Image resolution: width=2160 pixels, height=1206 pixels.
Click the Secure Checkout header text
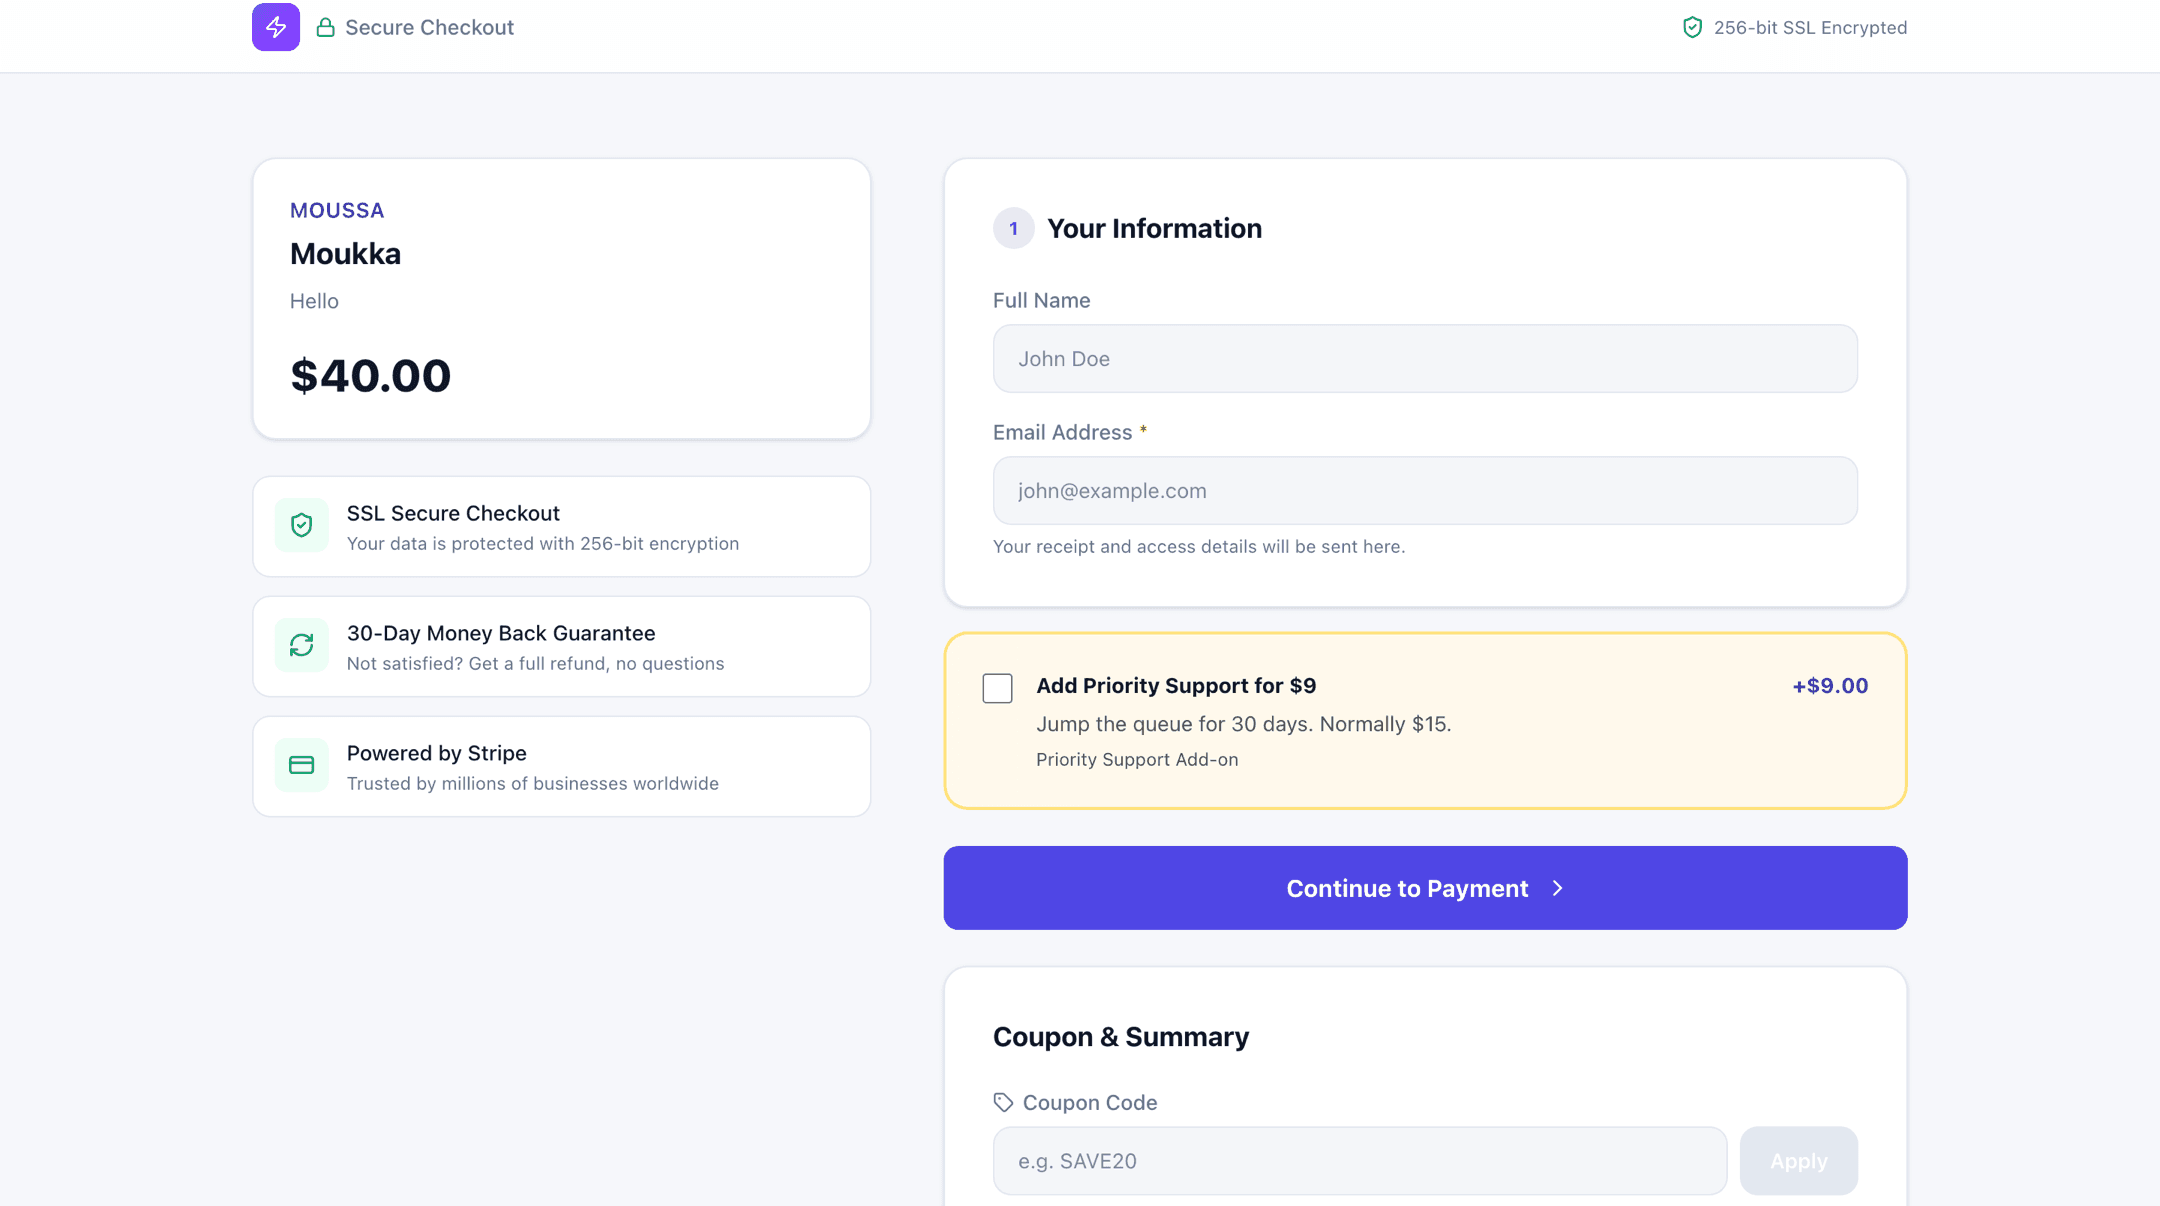(x=429, y=27)
